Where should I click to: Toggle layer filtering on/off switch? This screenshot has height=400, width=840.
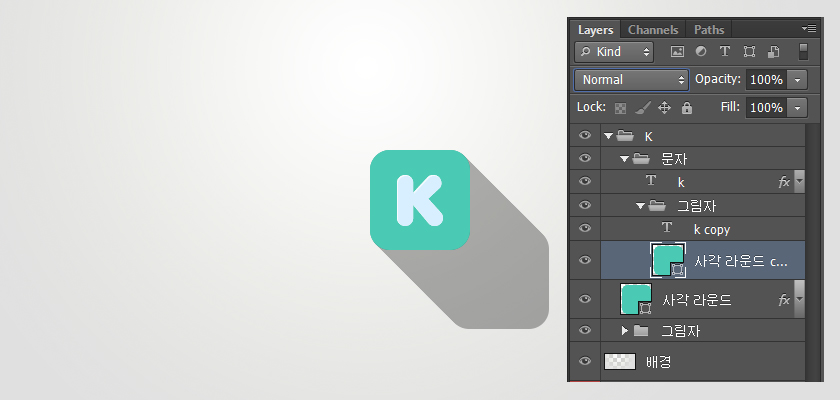coord(803,52)
